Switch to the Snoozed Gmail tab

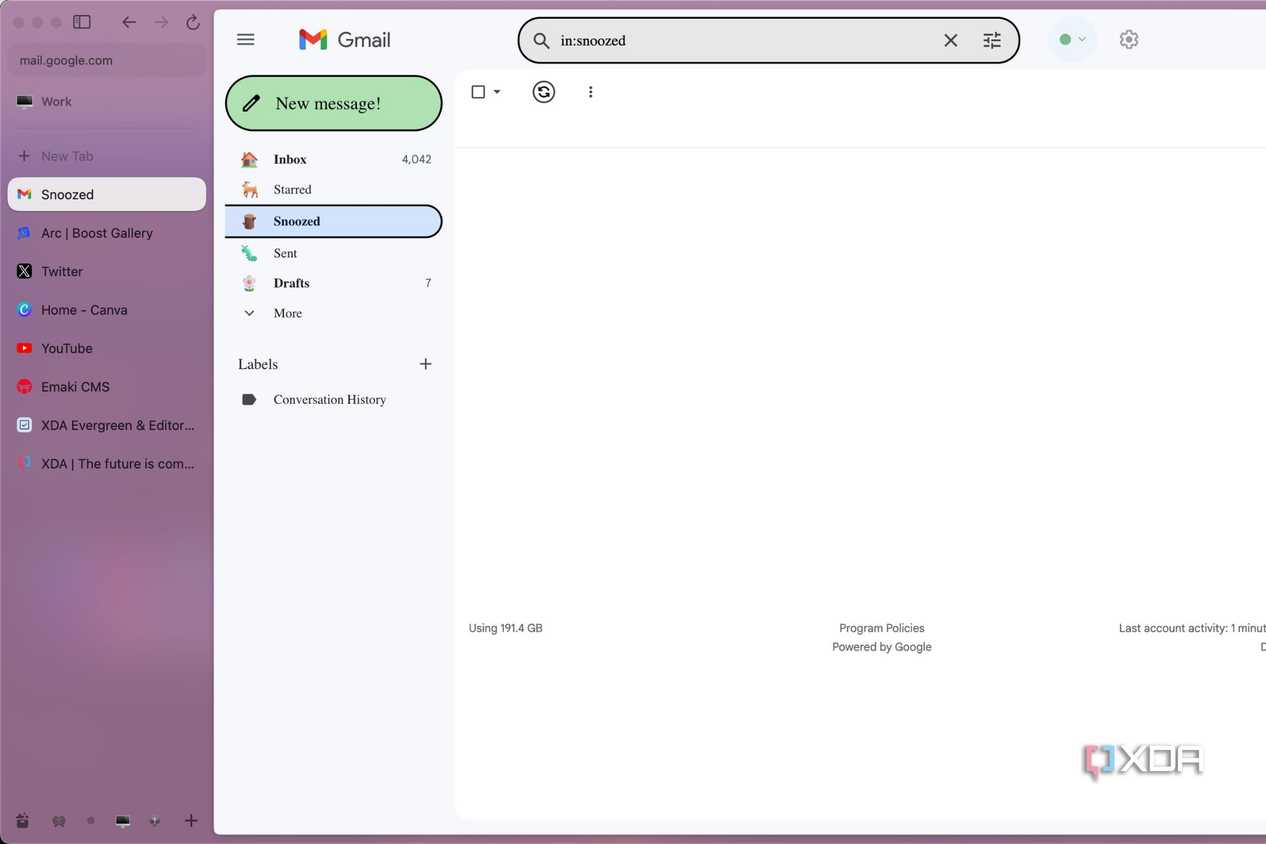(x=107, y=194)
